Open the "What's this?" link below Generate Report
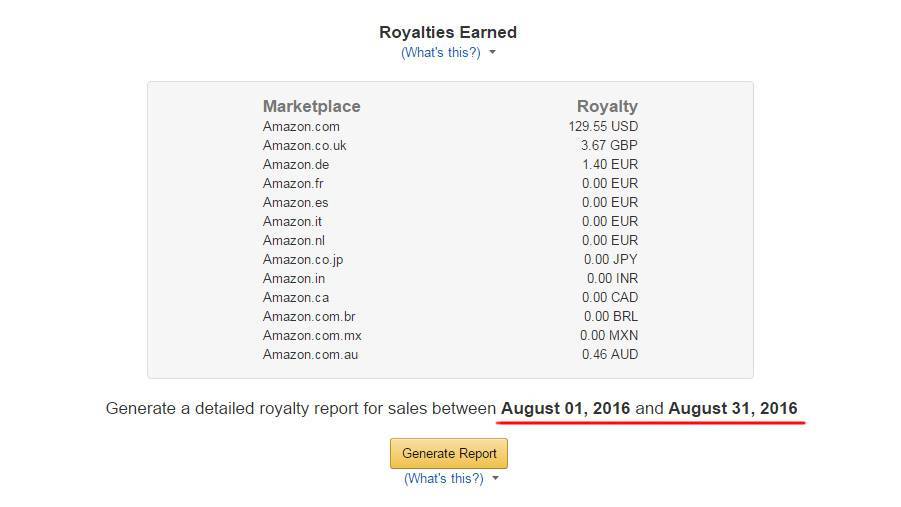The width and height of the screenshot is (901, 507). pyautogui.click(x=443, y=478)
